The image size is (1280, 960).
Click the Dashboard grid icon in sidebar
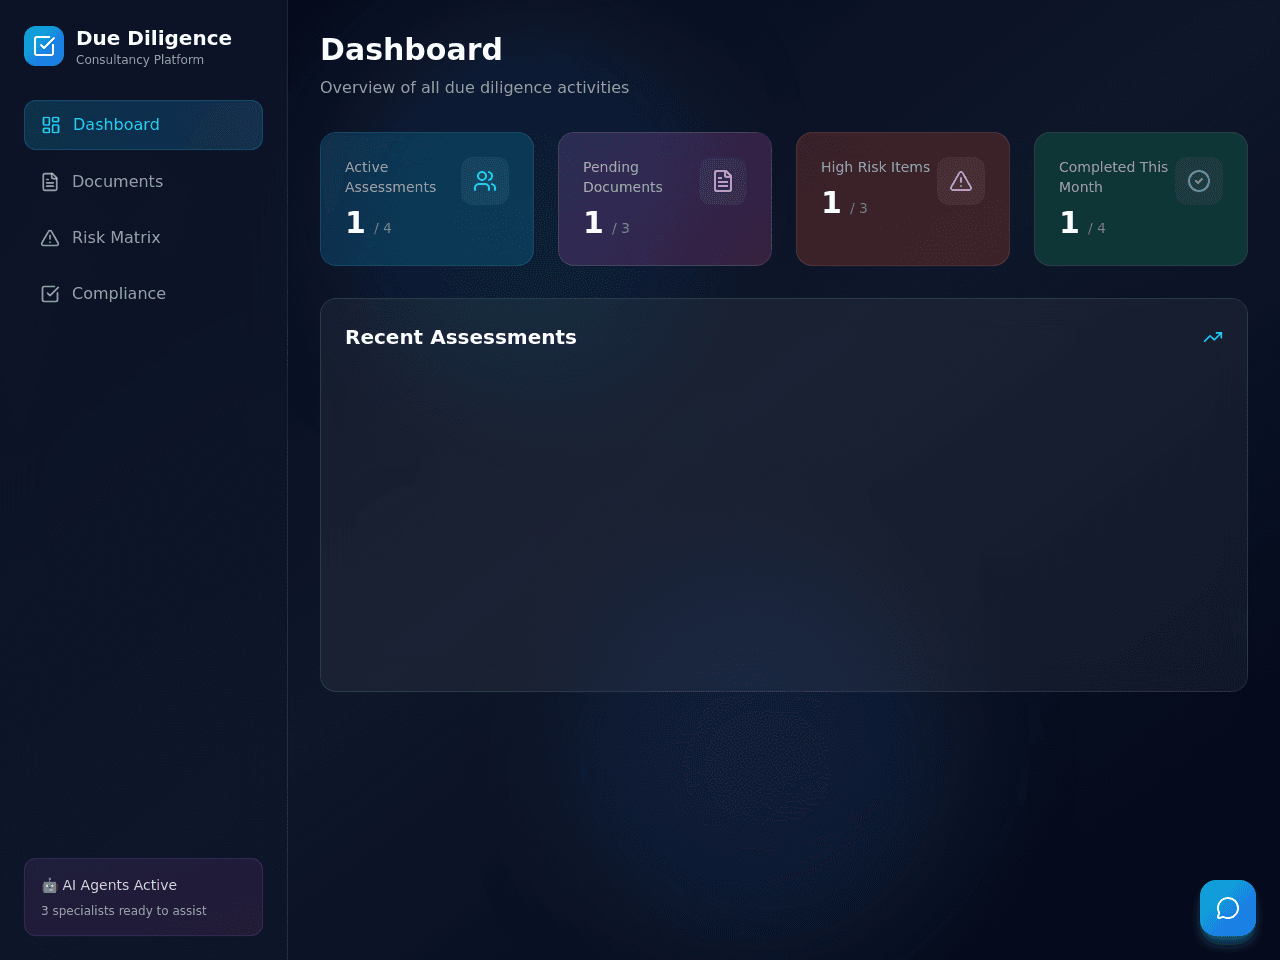(x=51, y=125)
